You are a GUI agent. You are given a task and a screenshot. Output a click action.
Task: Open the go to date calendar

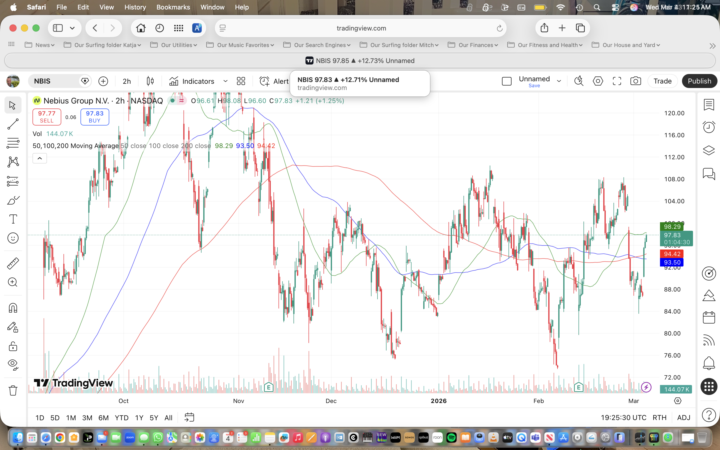tap(189, 417)
